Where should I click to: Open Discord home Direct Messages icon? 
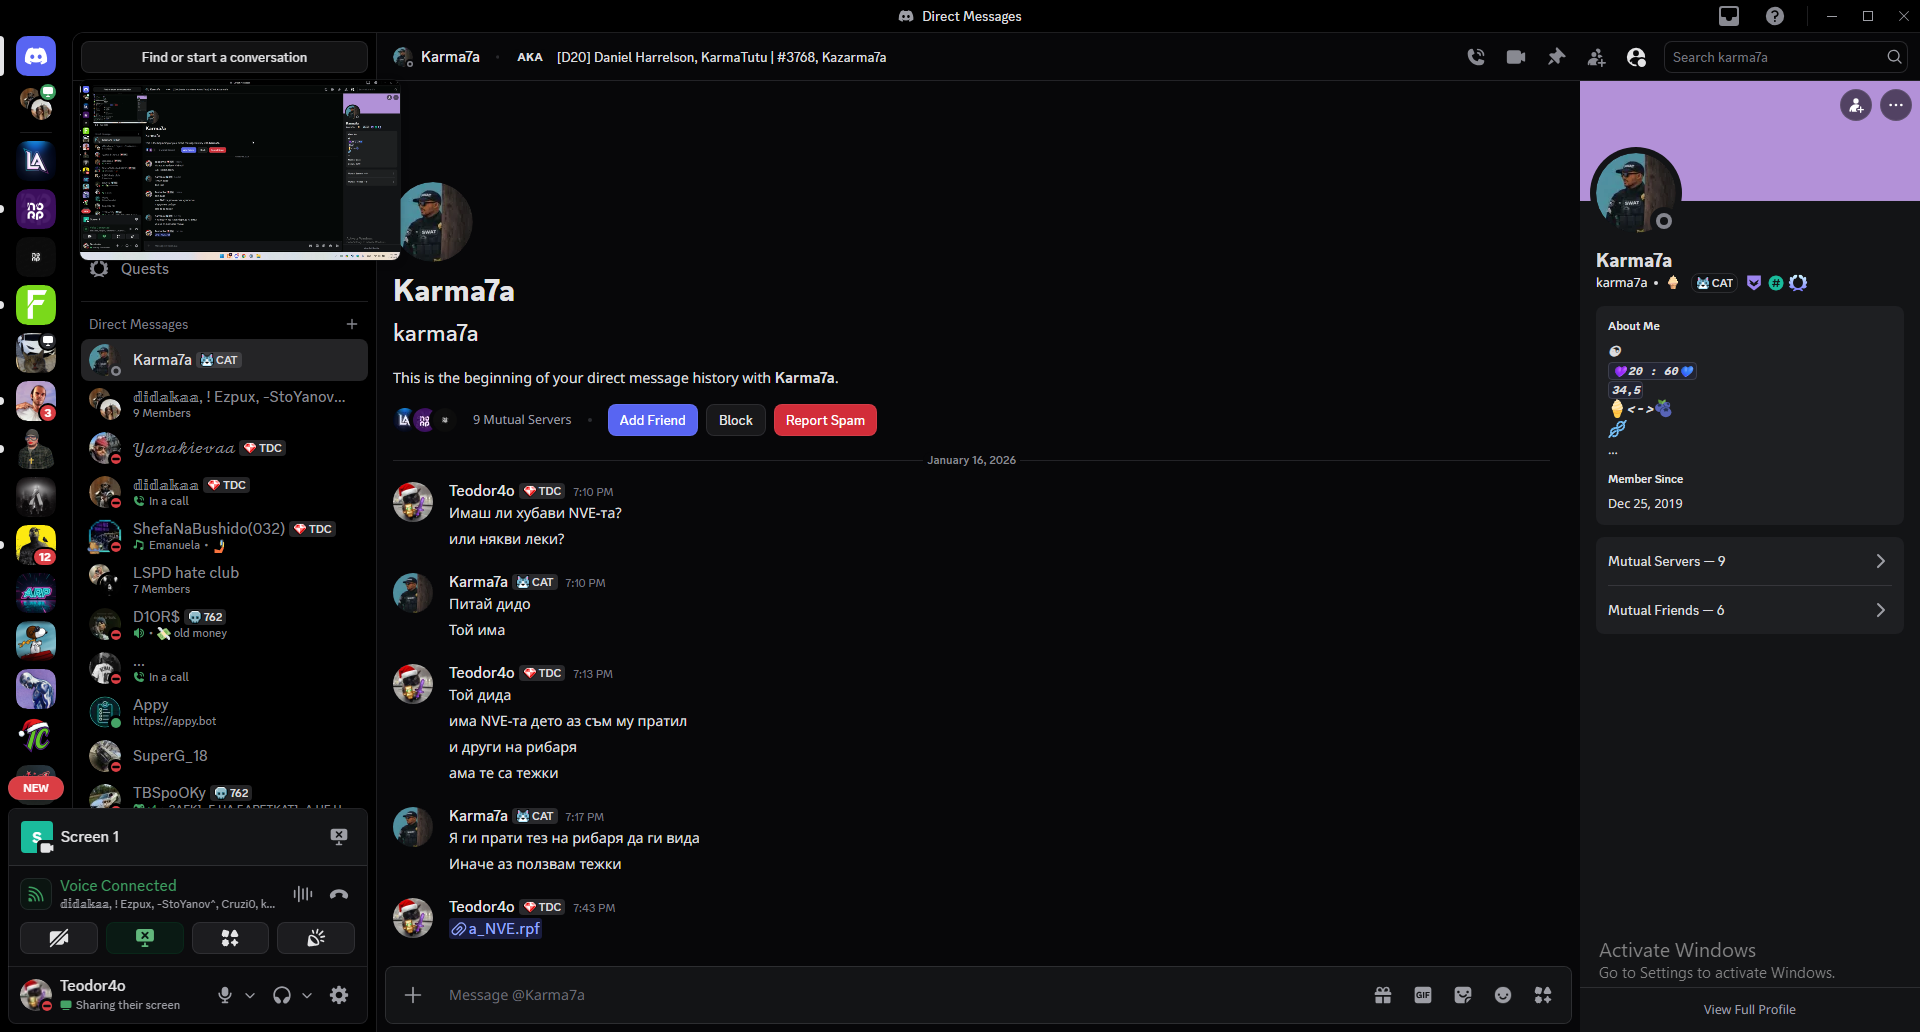click(36, 57)
